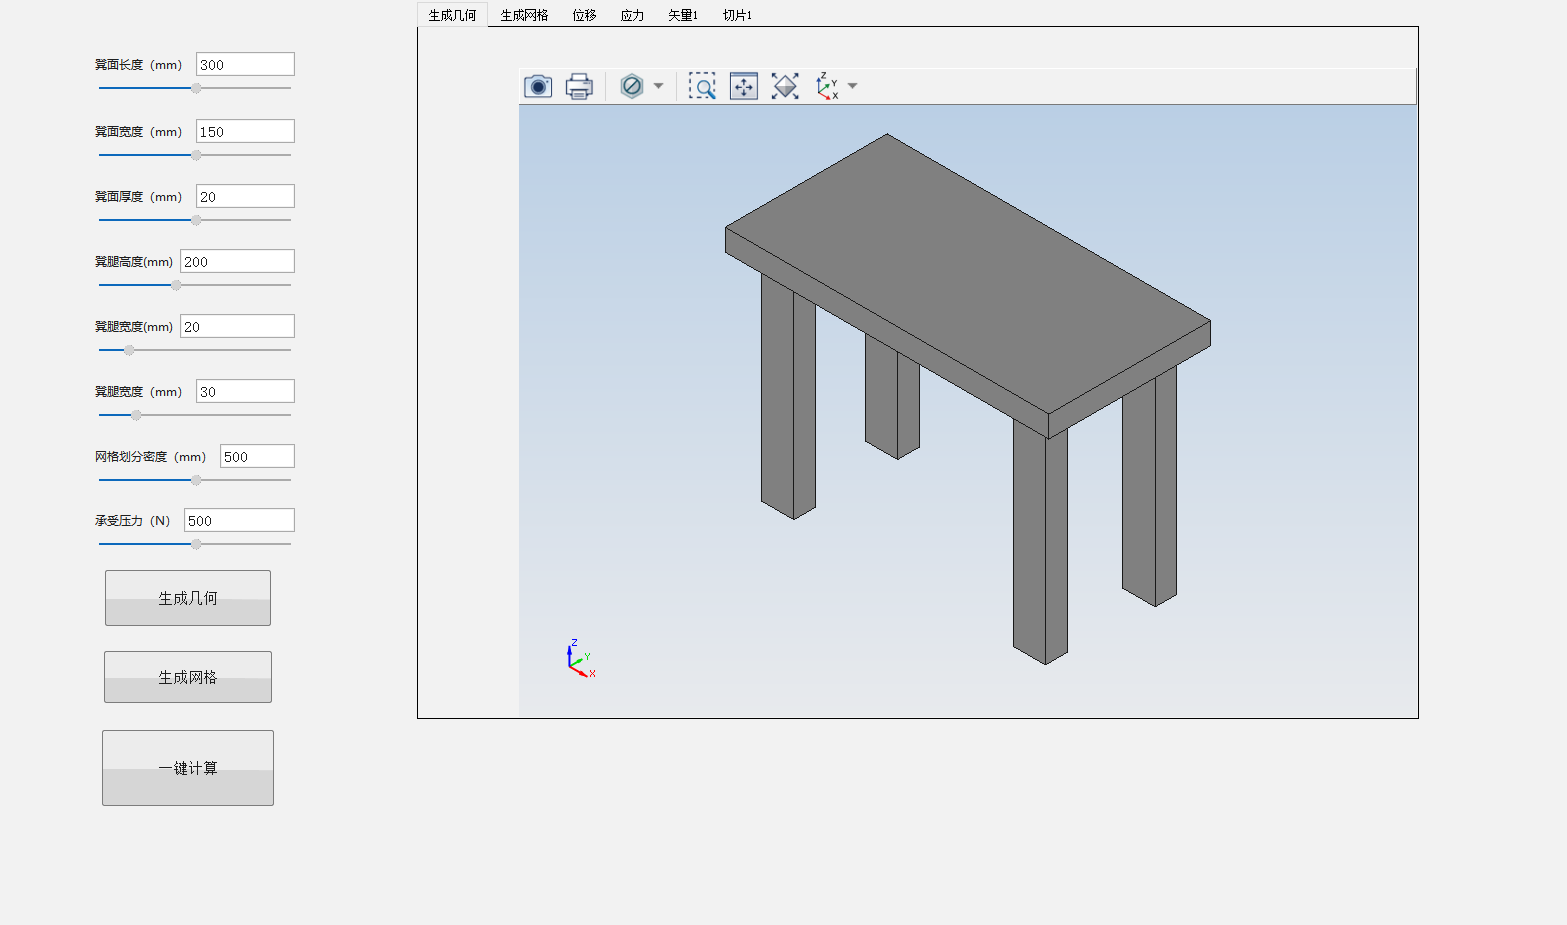The image size is (1567, 925).
Task: Click the 承受压力 (N) label
Action: (132, 521)
